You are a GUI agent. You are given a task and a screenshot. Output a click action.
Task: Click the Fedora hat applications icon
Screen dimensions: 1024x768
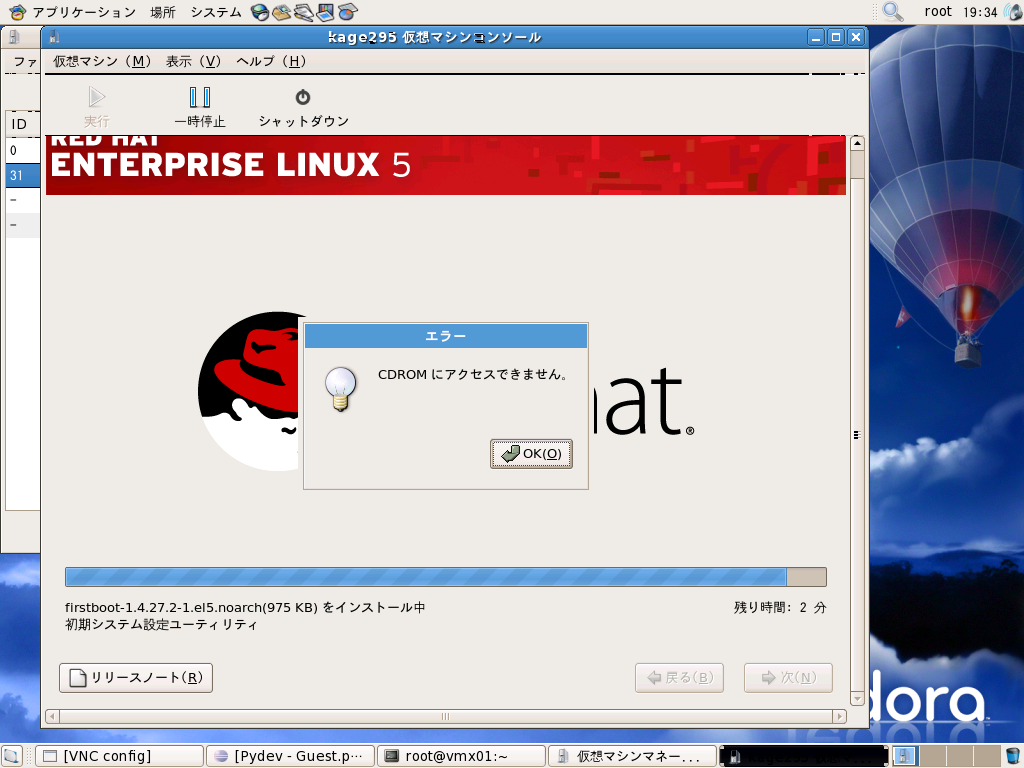coord(17,12)
